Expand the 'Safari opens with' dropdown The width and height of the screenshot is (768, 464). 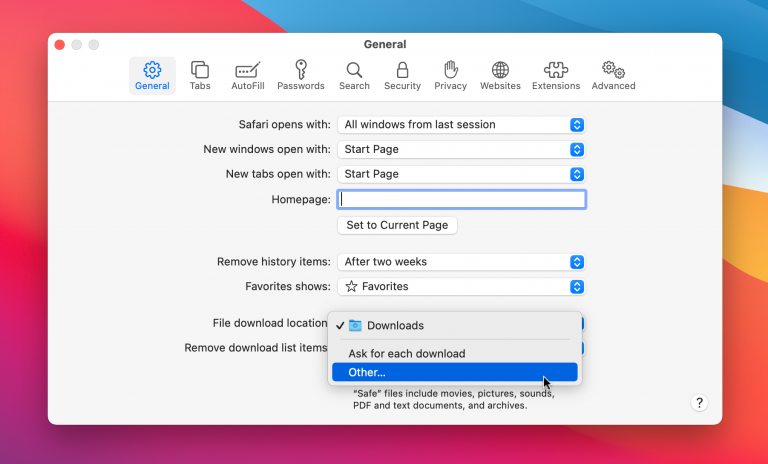(461, 124)
